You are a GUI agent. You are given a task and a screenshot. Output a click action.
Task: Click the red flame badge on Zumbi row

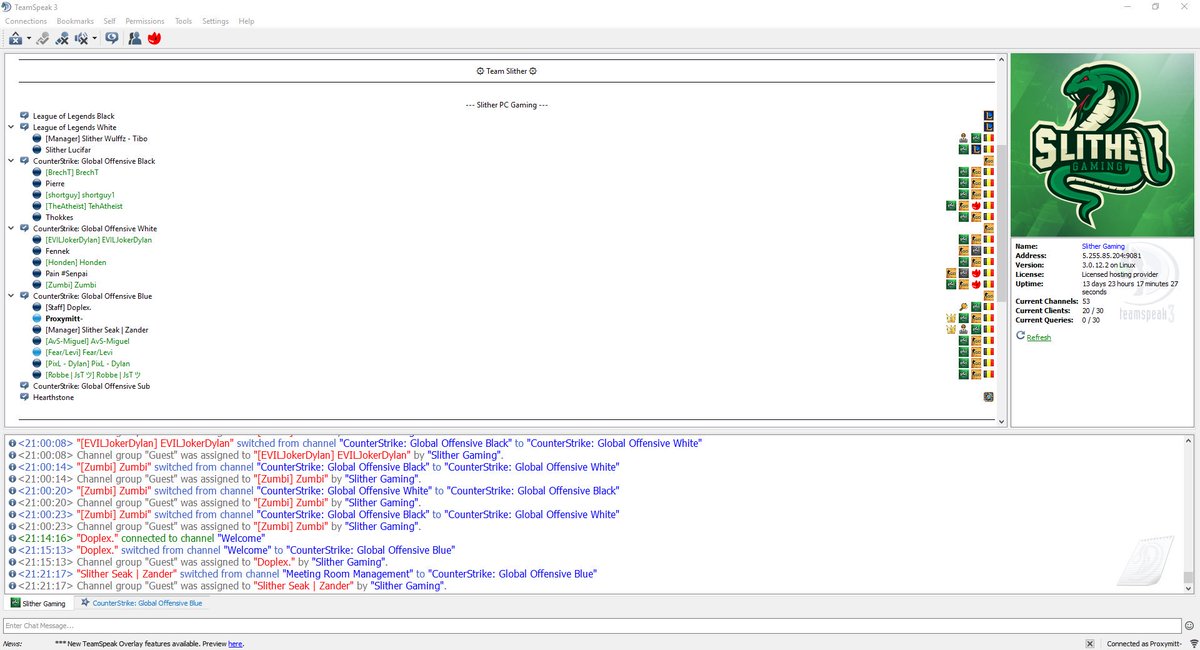click(x=975, y=285)
